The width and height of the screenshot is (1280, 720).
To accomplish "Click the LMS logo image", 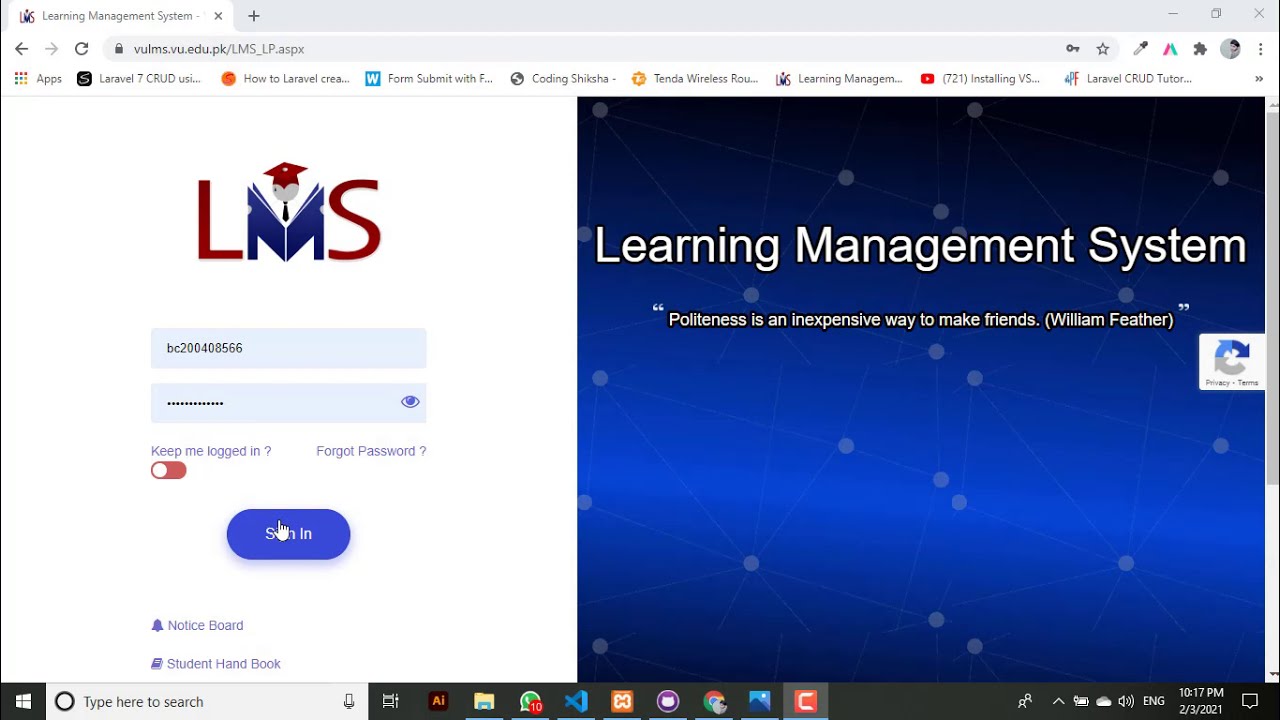I will [288, 212].
